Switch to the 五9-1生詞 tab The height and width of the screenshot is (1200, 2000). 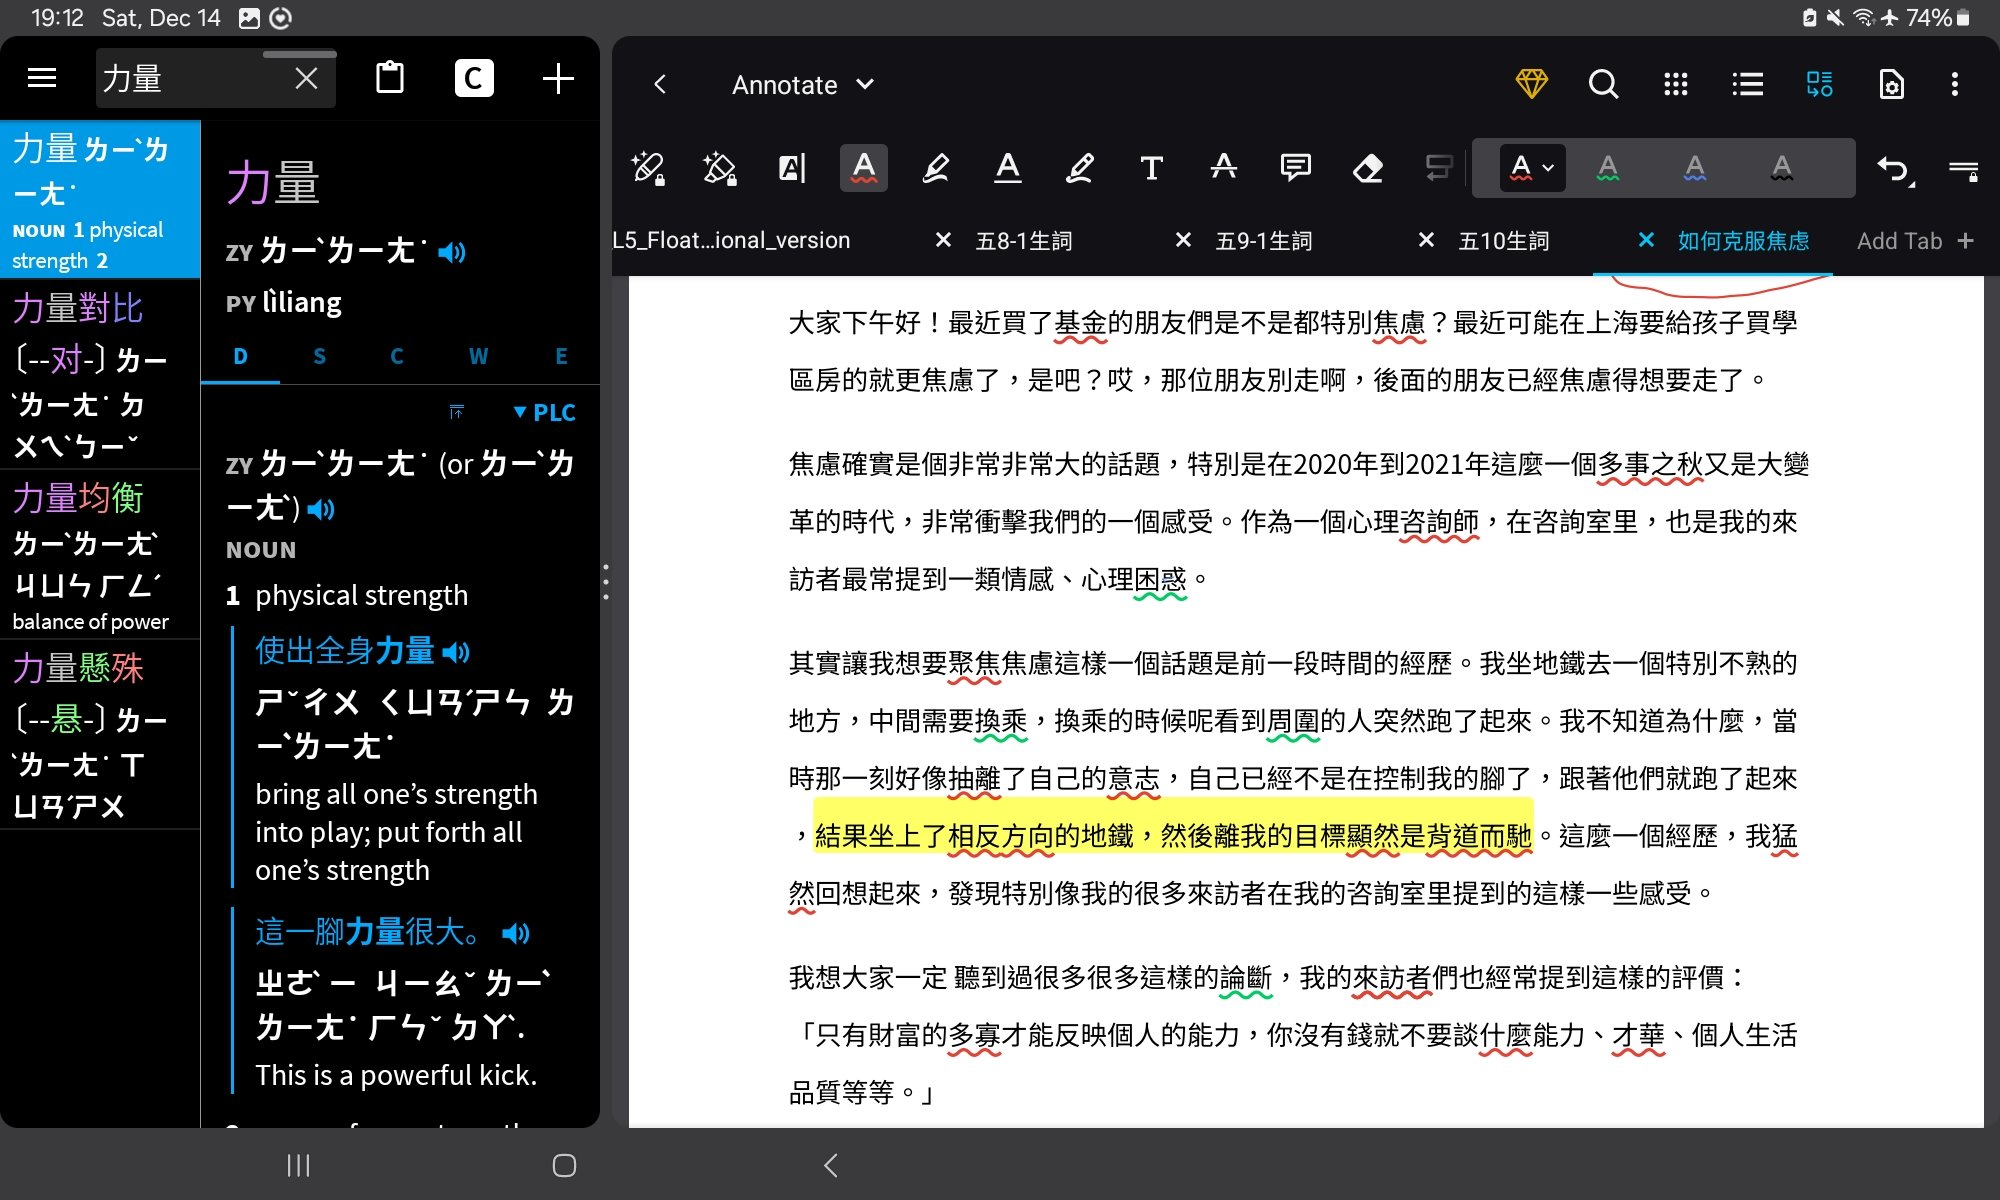click(x=1264, y=241)
